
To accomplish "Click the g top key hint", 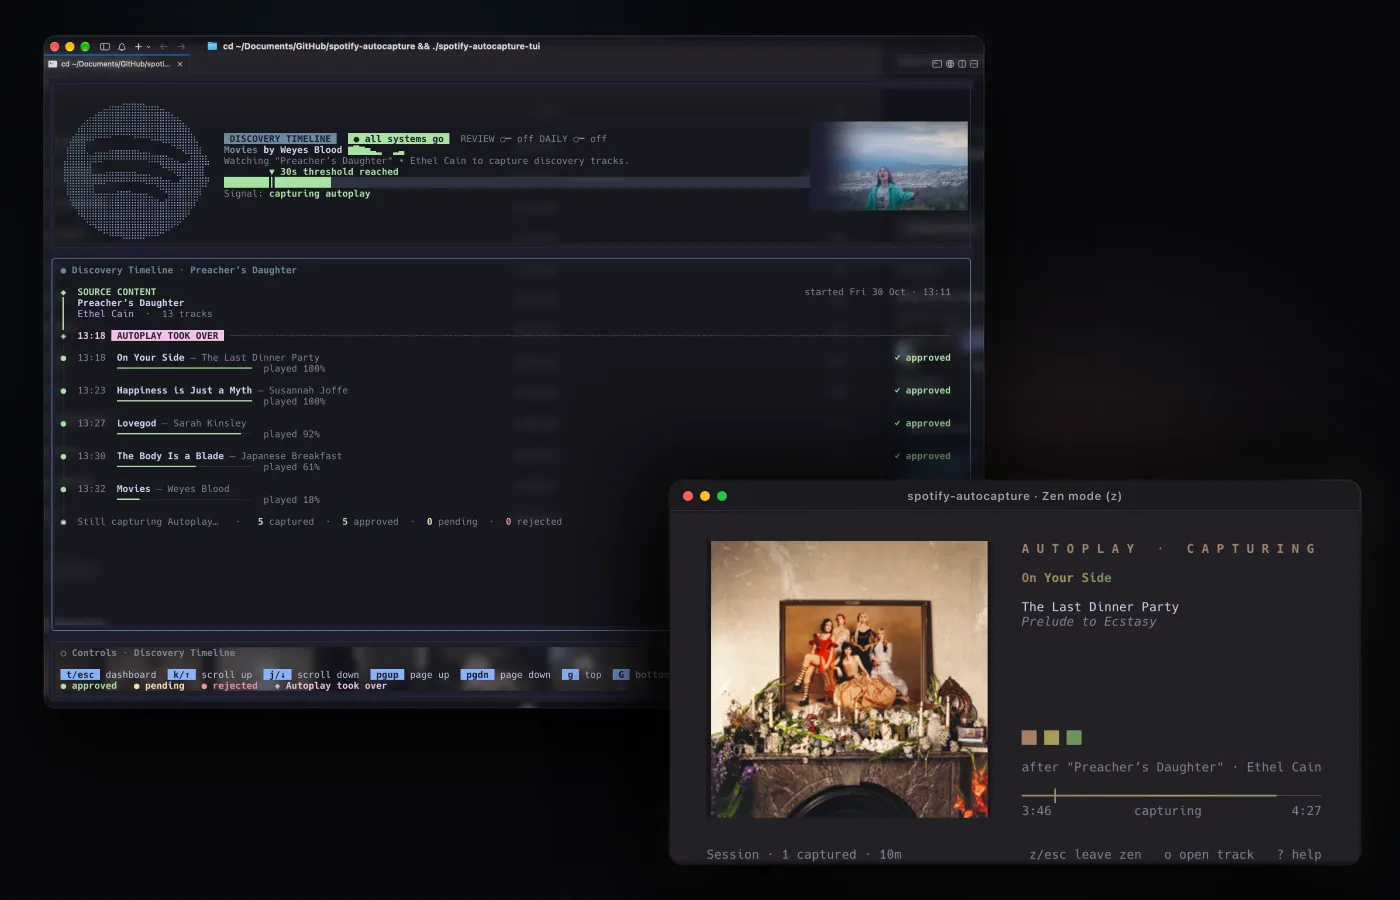I will [582, 675].
